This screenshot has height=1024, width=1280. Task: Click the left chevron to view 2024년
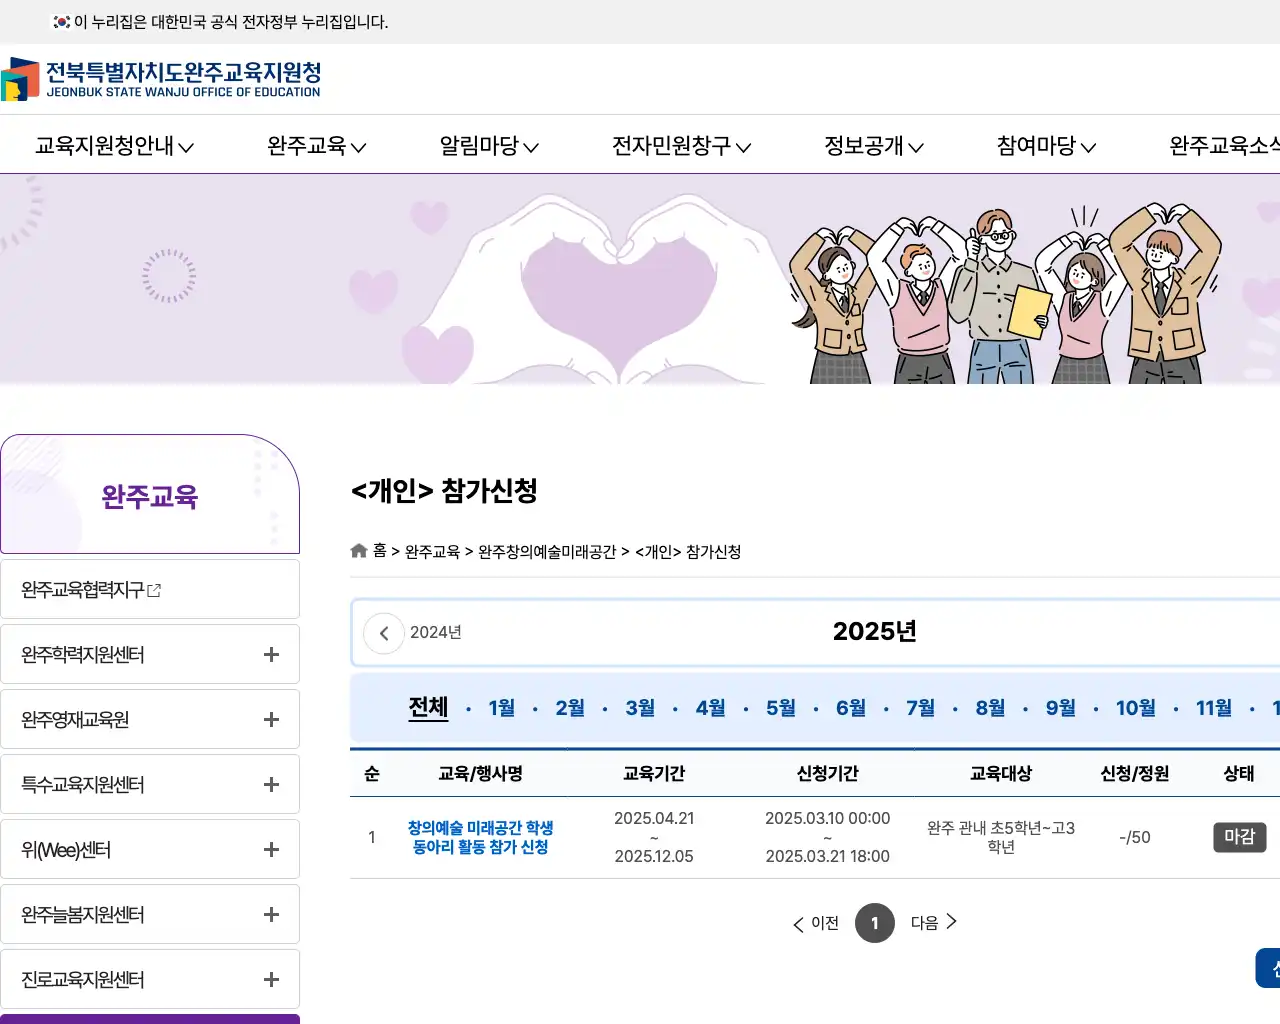click(383, 632)
